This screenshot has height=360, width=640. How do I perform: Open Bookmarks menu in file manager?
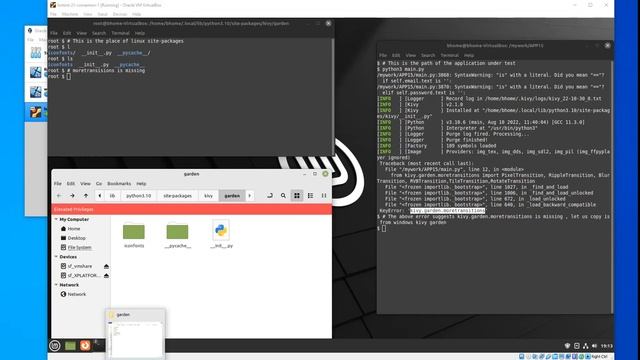click(119, 184)
